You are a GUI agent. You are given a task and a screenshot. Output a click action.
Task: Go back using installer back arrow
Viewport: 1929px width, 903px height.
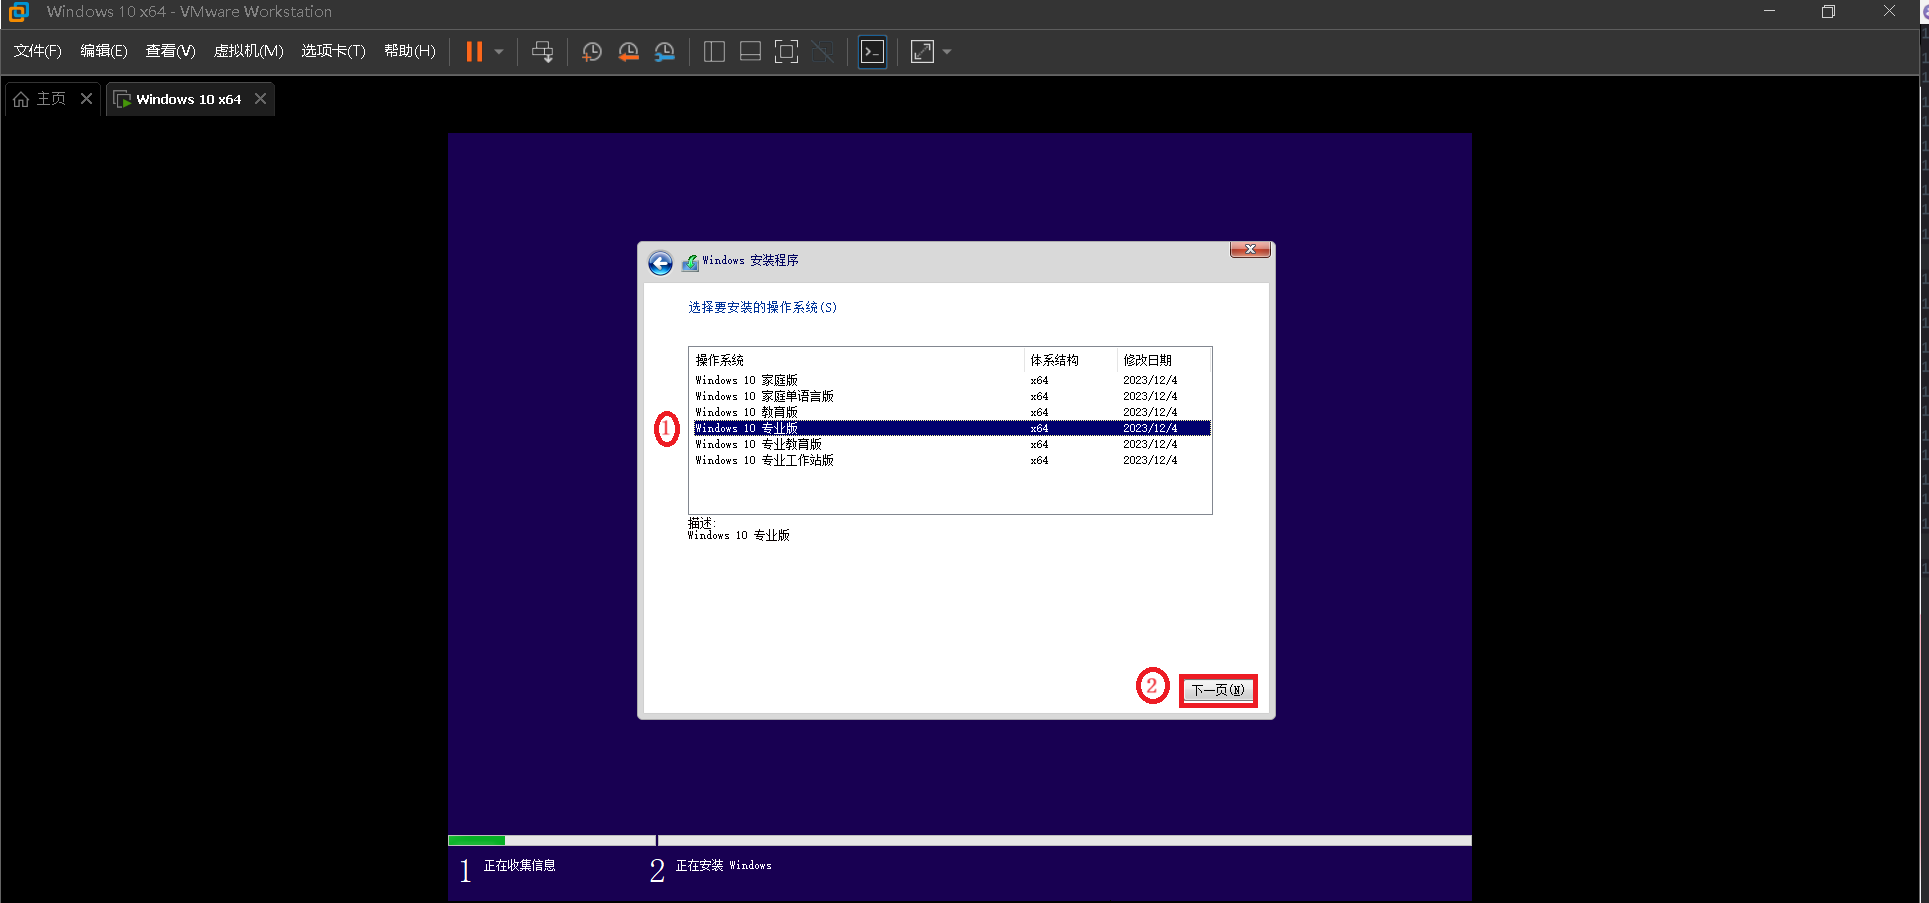660,262
